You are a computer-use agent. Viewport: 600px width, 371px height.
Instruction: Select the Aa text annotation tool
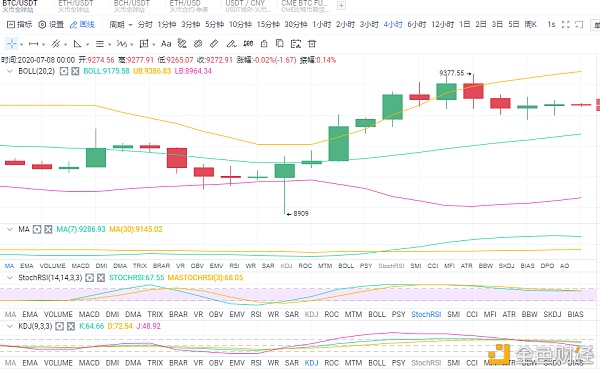click(x=166, y=44)
